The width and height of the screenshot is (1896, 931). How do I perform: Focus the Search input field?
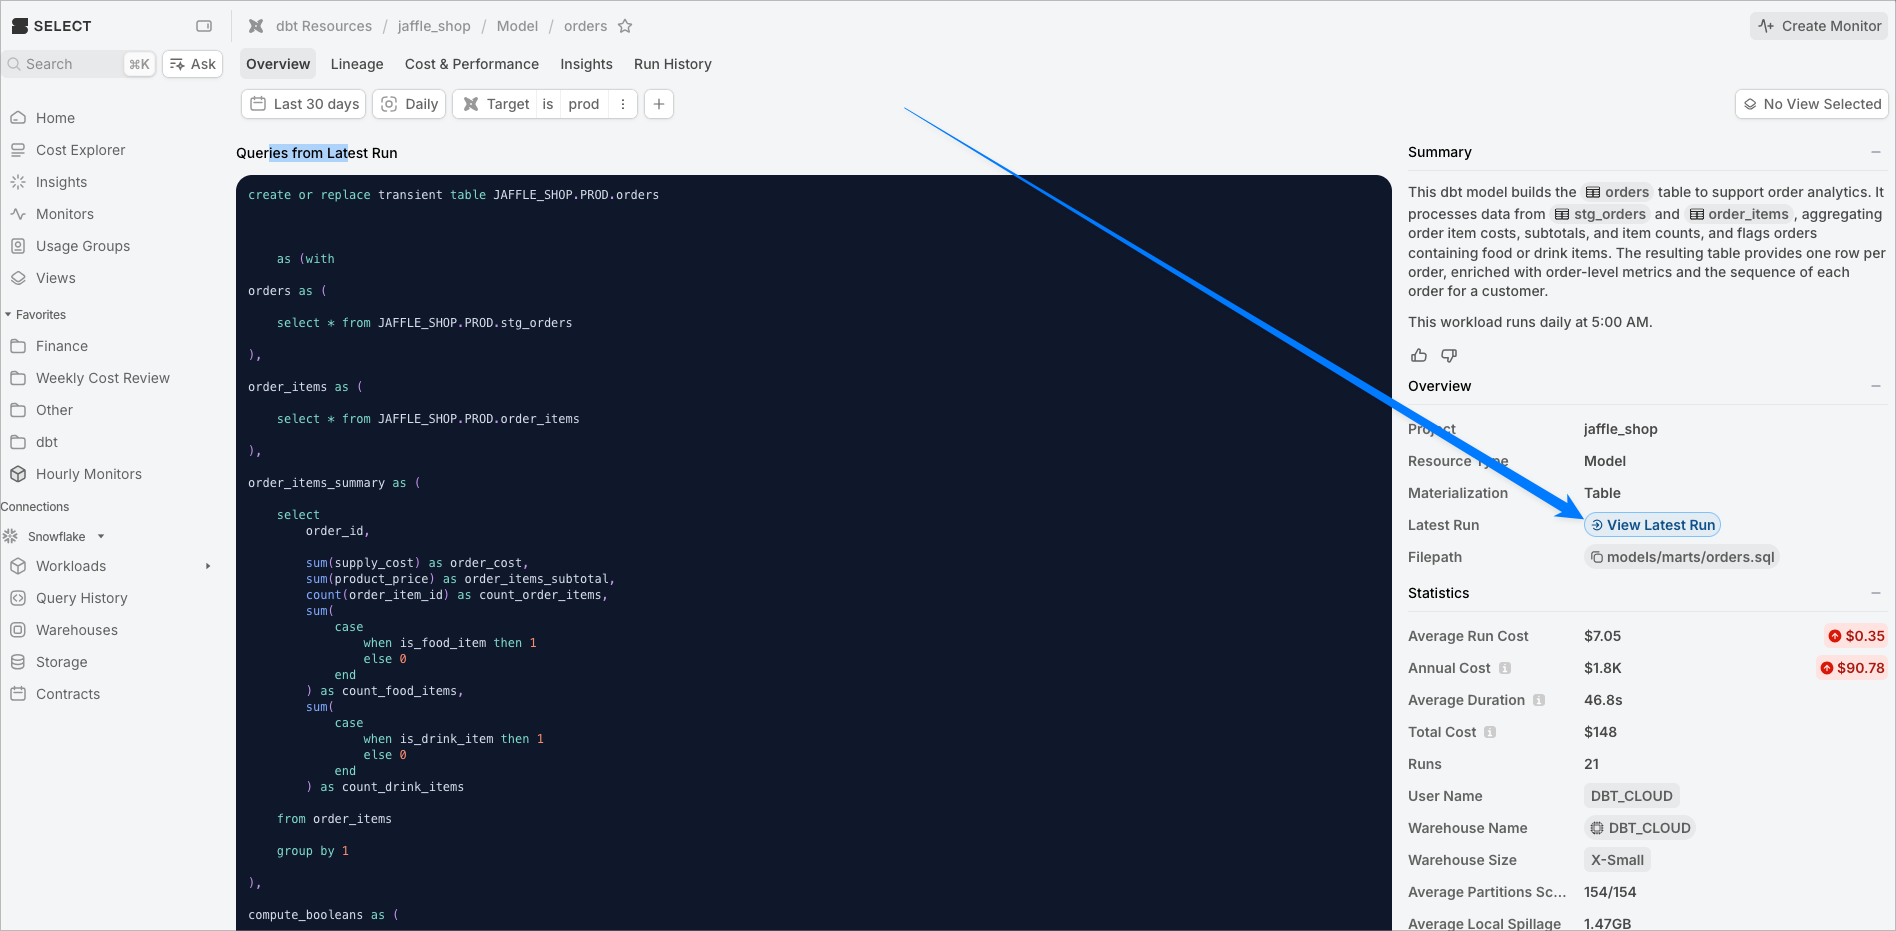click(80, 64)
